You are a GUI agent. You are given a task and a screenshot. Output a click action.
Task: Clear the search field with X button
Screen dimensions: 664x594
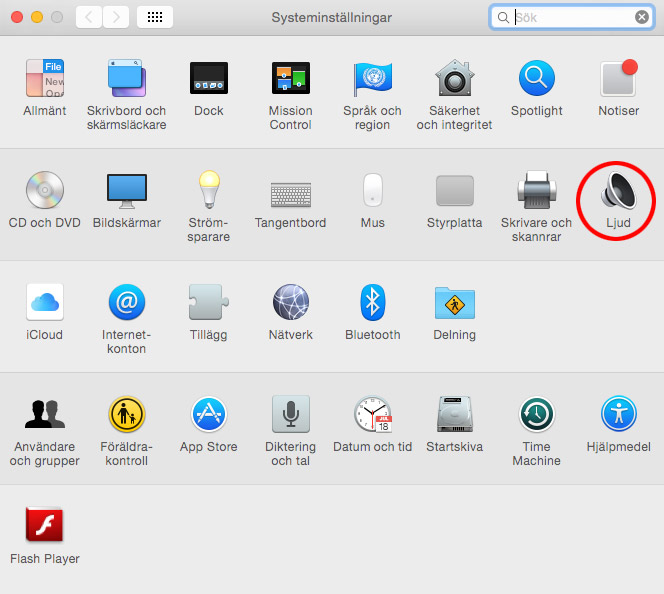click(641, 17)
